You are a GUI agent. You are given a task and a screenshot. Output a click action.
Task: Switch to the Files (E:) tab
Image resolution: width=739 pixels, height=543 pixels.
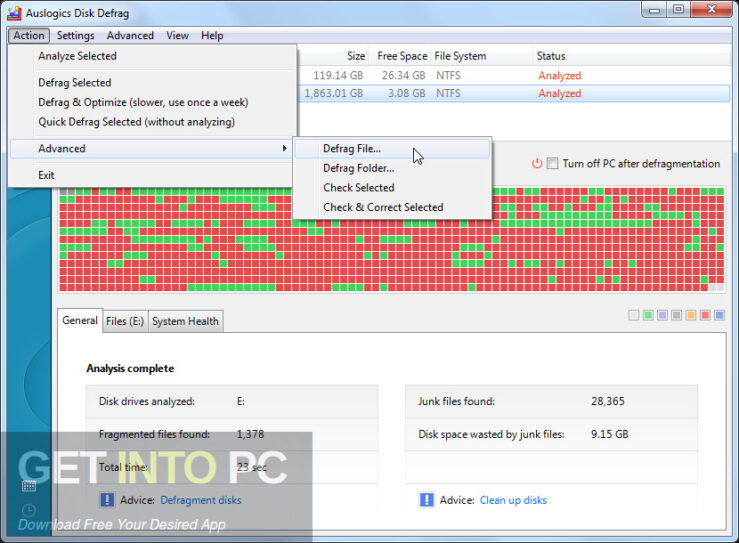coord(125,321)
